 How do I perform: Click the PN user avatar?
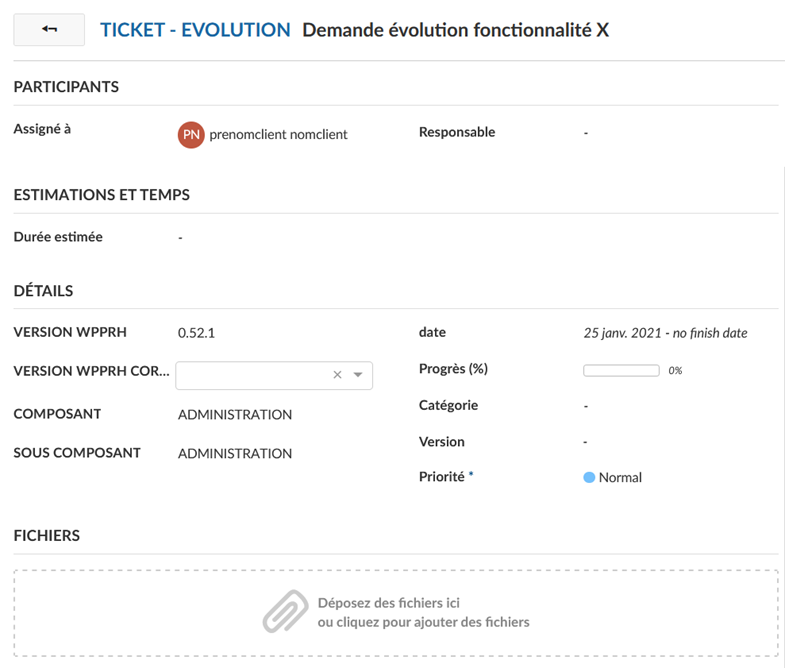coord(191,134)
